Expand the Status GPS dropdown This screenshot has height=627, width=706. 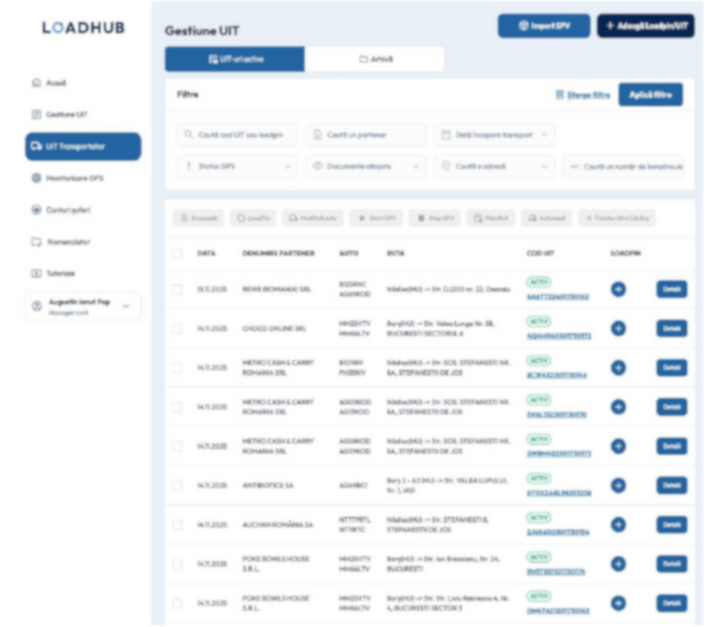pos(237,167)
